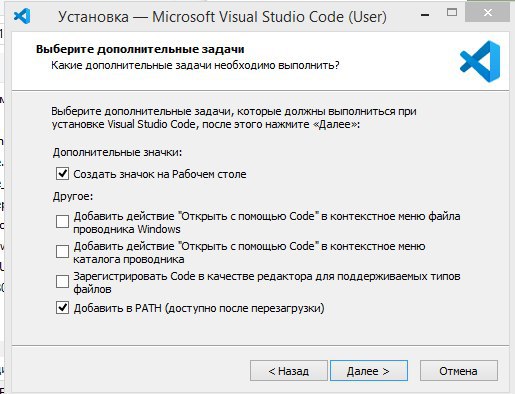Click the "Дополнительные значки:" group label
The width and height of the screenshot is (515, 394).
pos(118,152)
